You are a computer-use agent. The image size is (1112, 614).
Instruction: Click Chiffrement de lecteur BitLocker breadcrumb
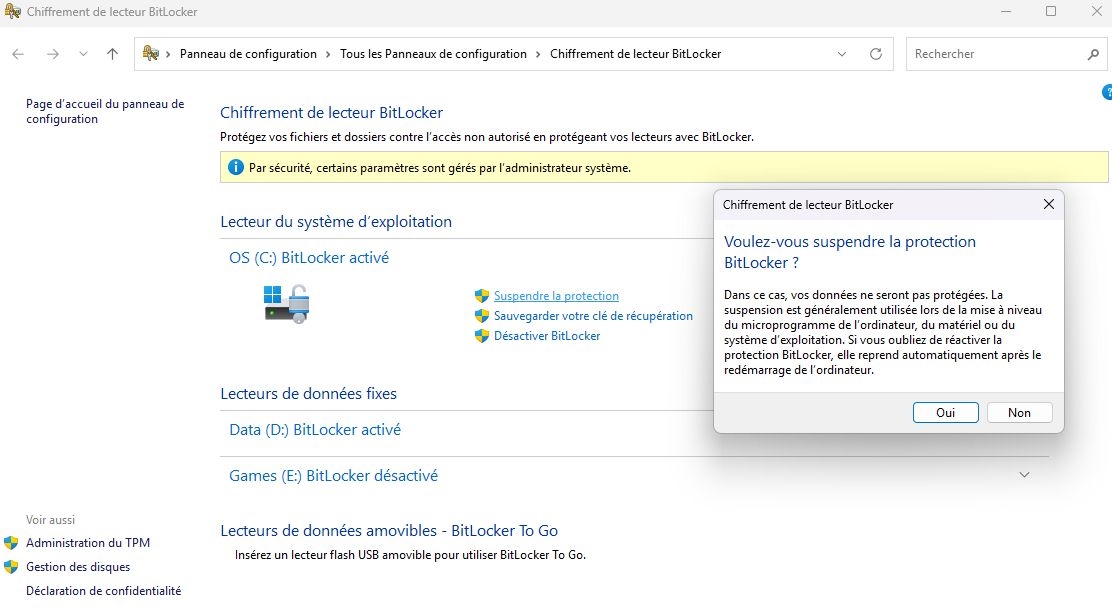coord(635,54)
